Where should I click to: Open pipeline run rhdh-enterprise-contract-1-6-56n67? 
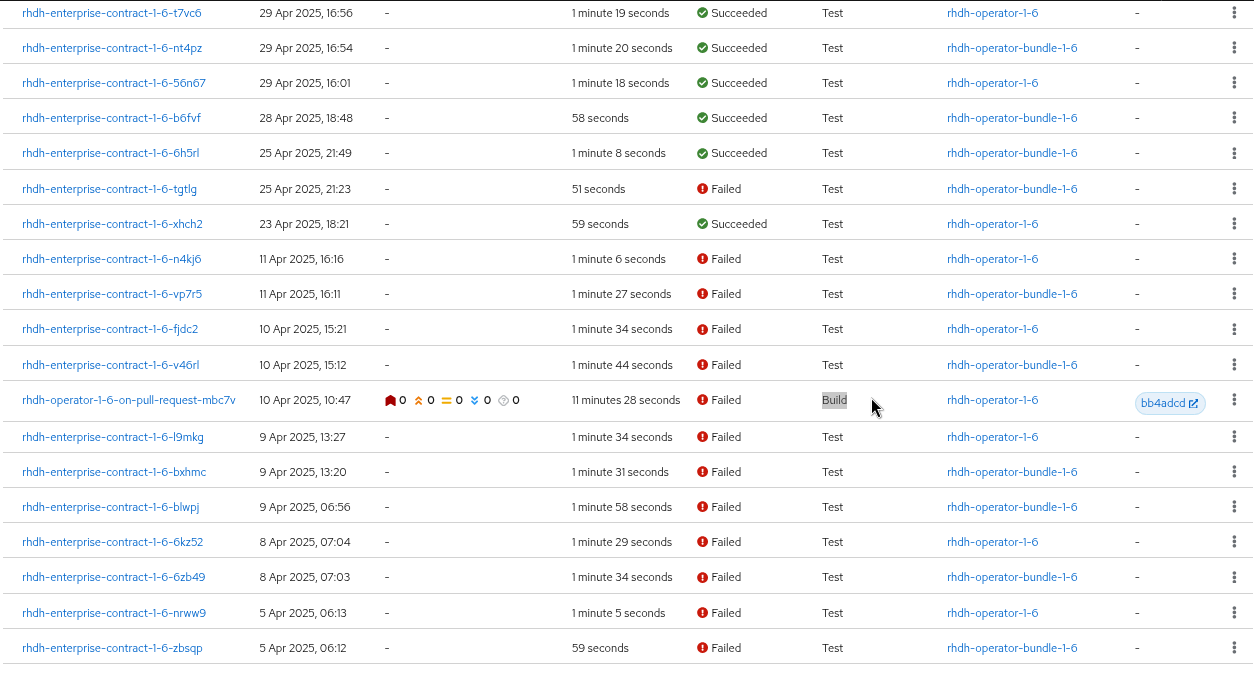(x=113, y=83)
